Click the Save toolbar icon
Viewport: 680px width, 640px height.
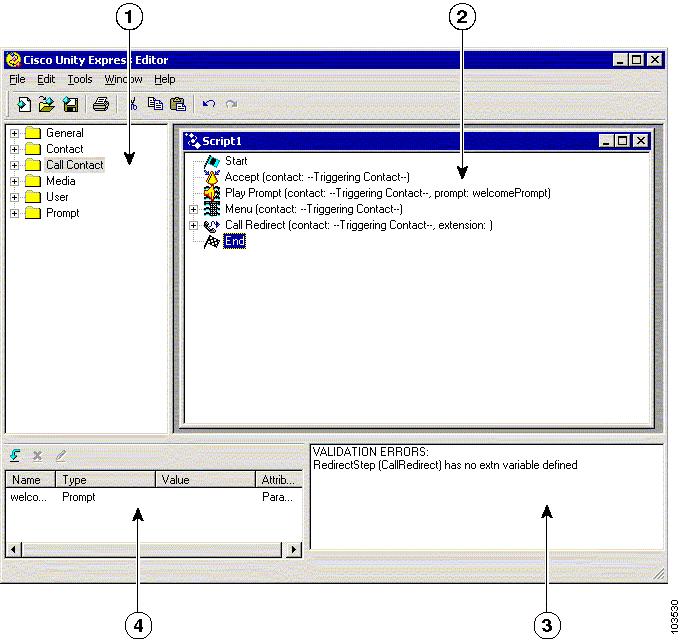70,104
